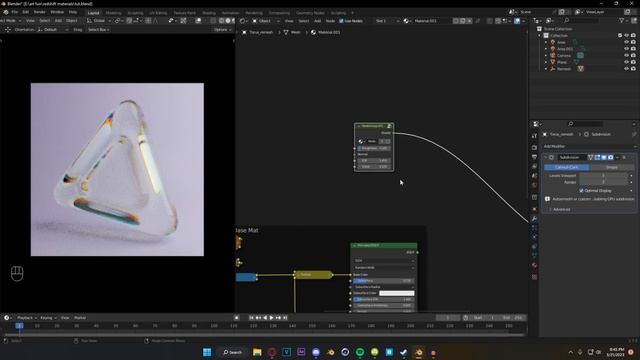Viewport: 640px width, 360px height.
Task: Select Catmull-Clark subdivision type
Action: [x=567, y=167]
